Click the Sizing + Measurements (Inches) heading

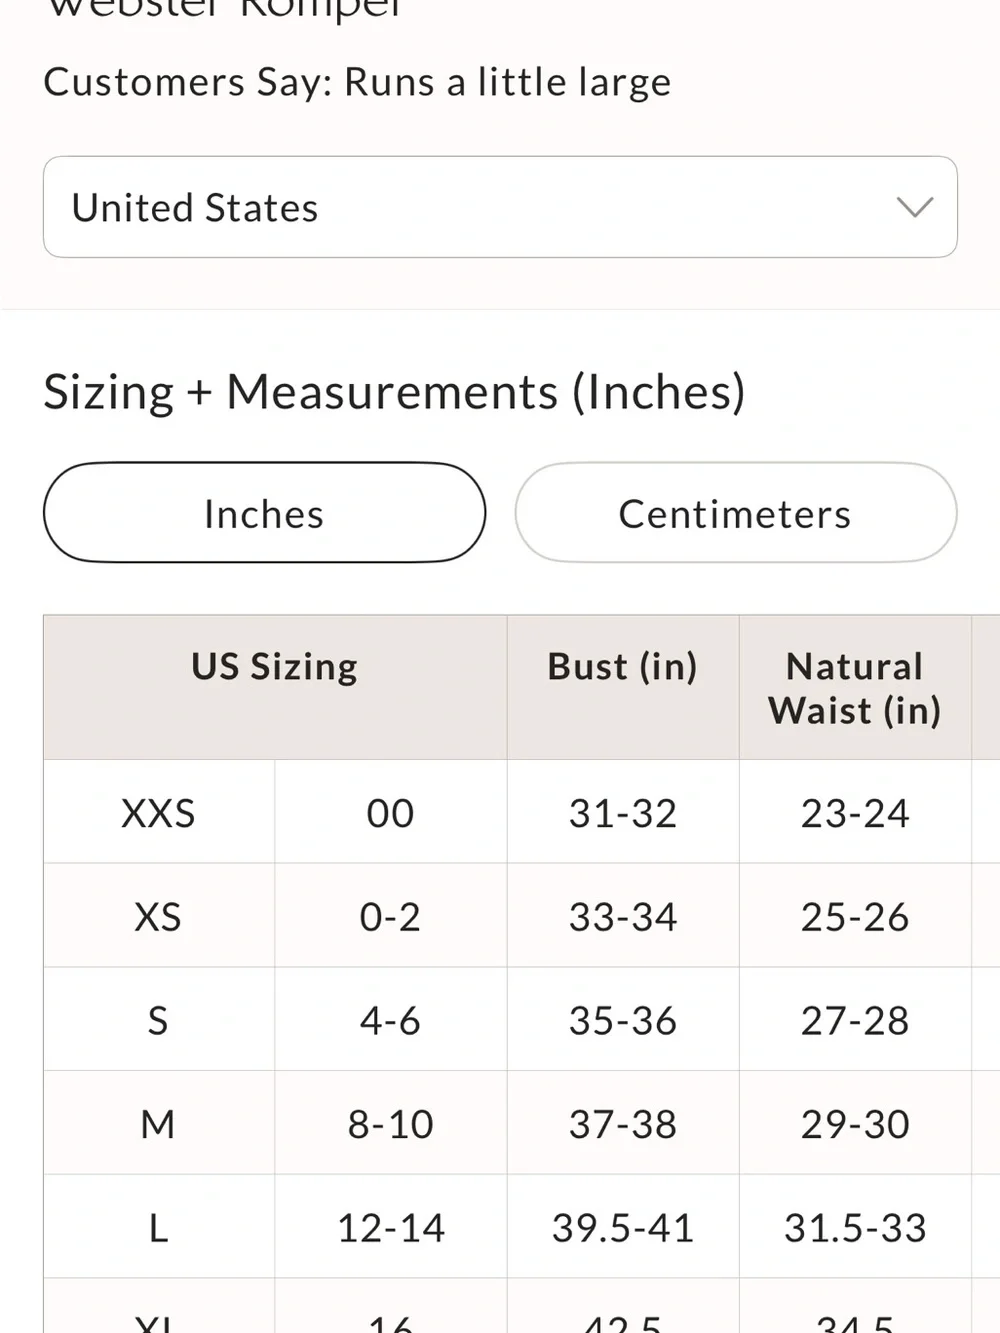395,392
